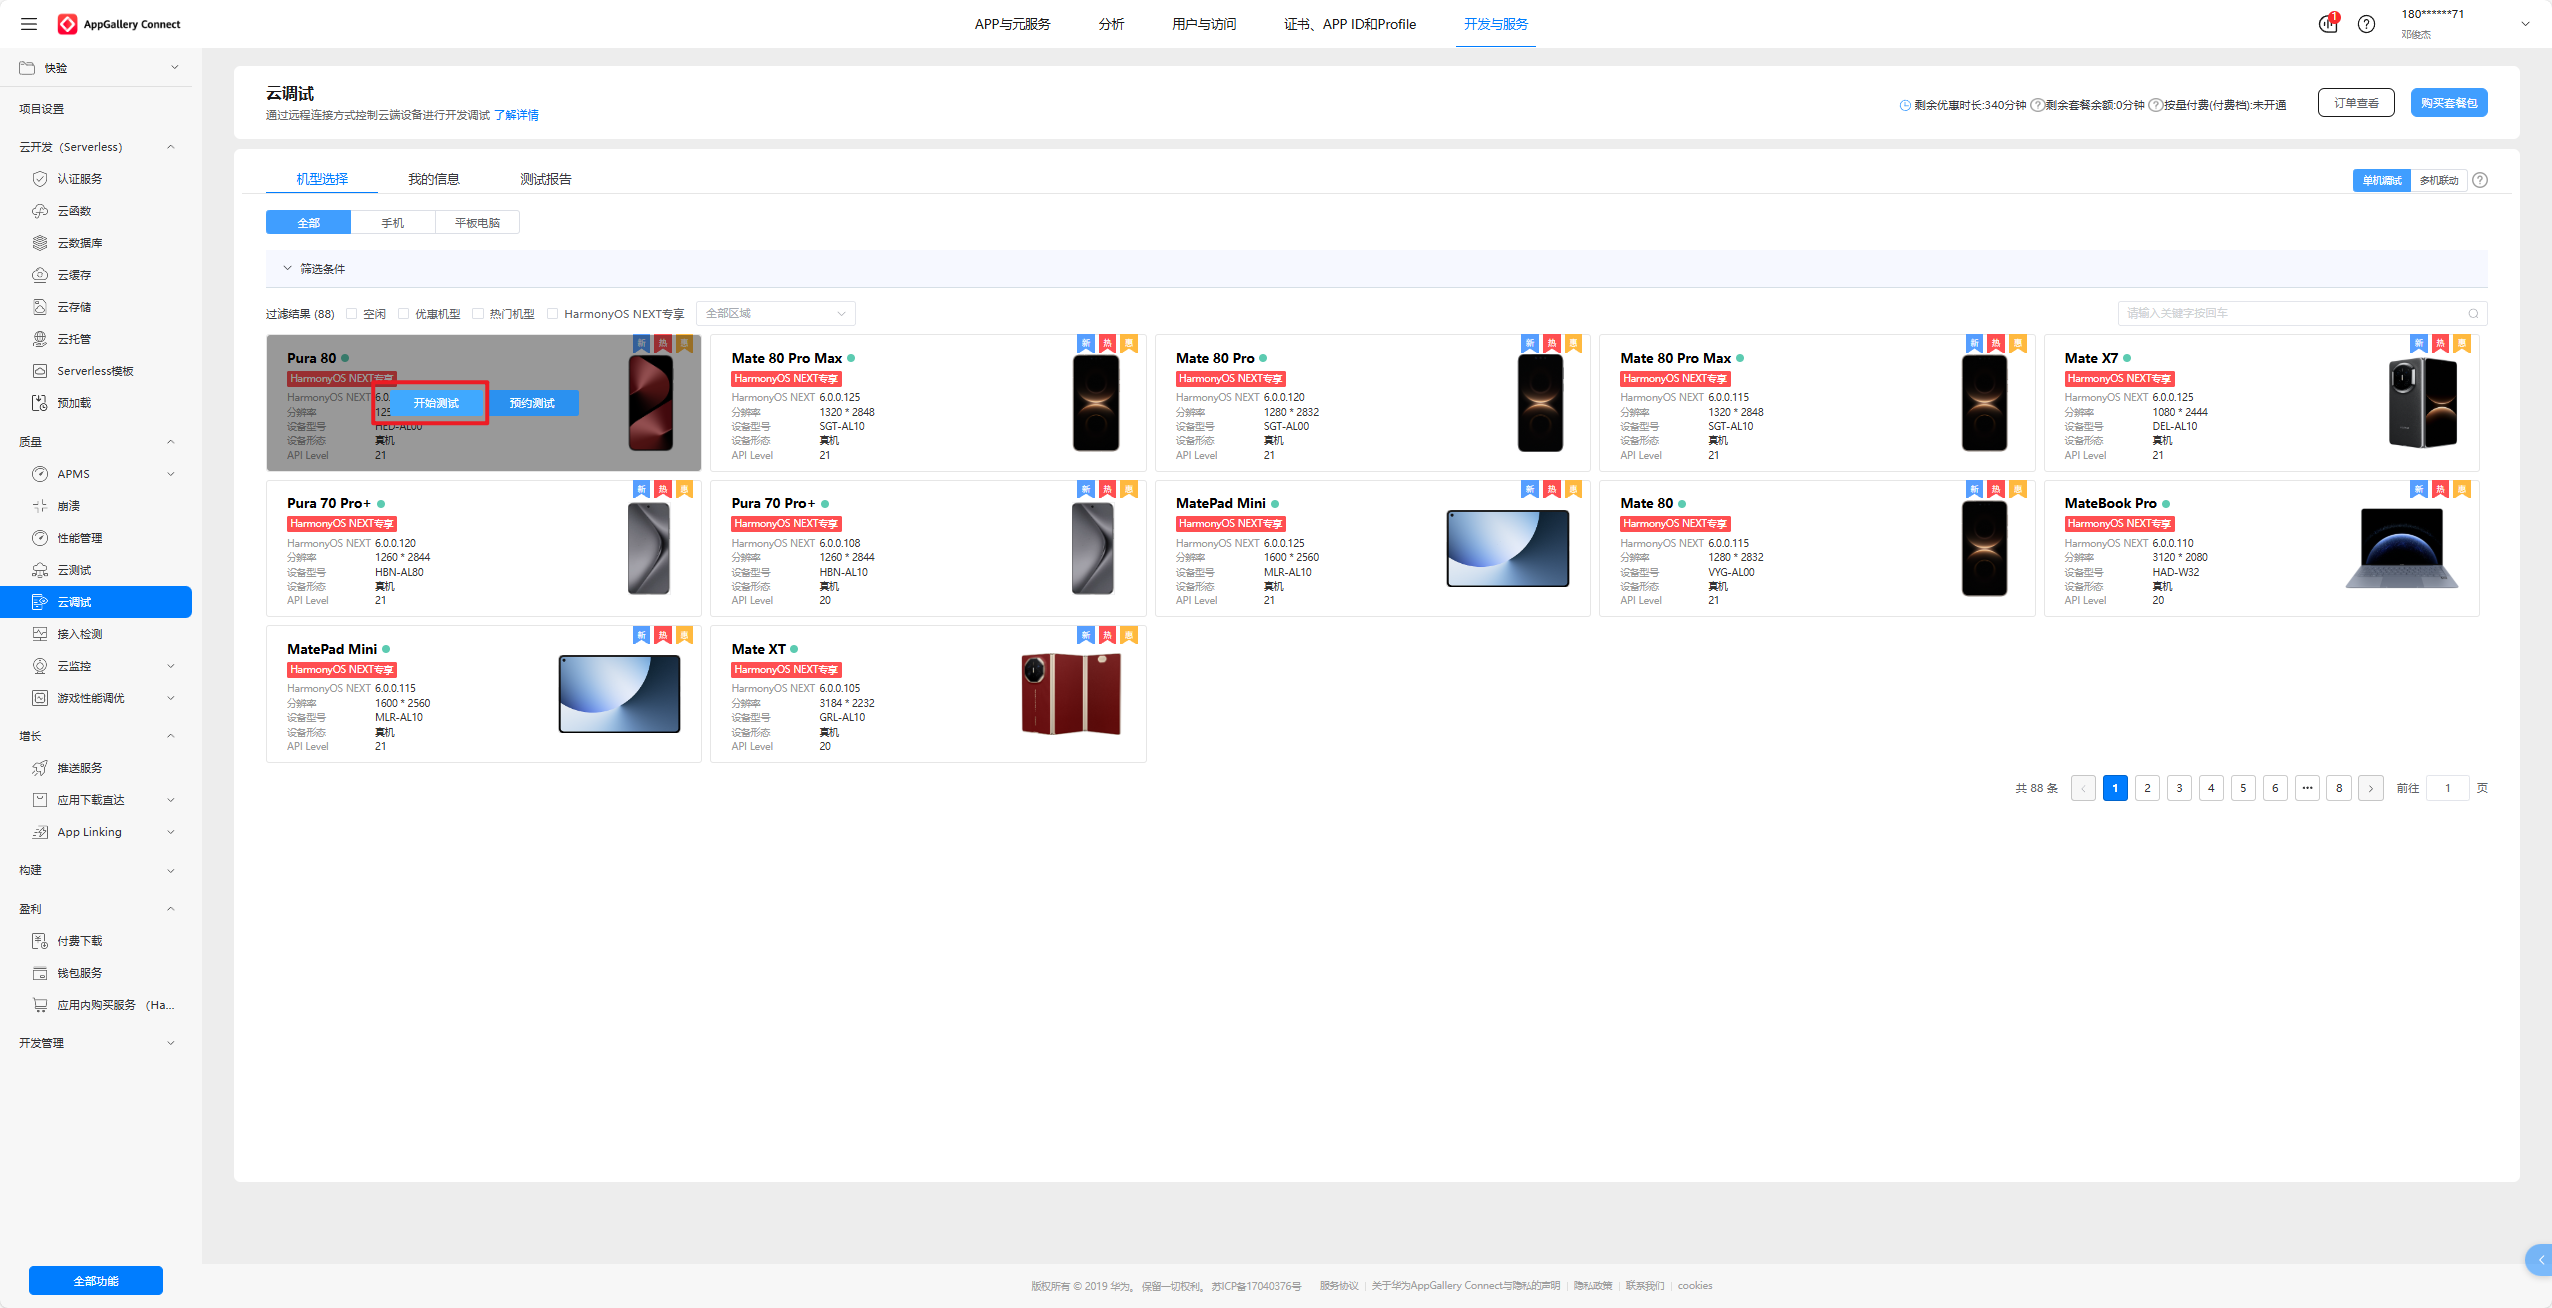Click the notification bell icon
2552x1308 pixels.
coord(2327,24)
